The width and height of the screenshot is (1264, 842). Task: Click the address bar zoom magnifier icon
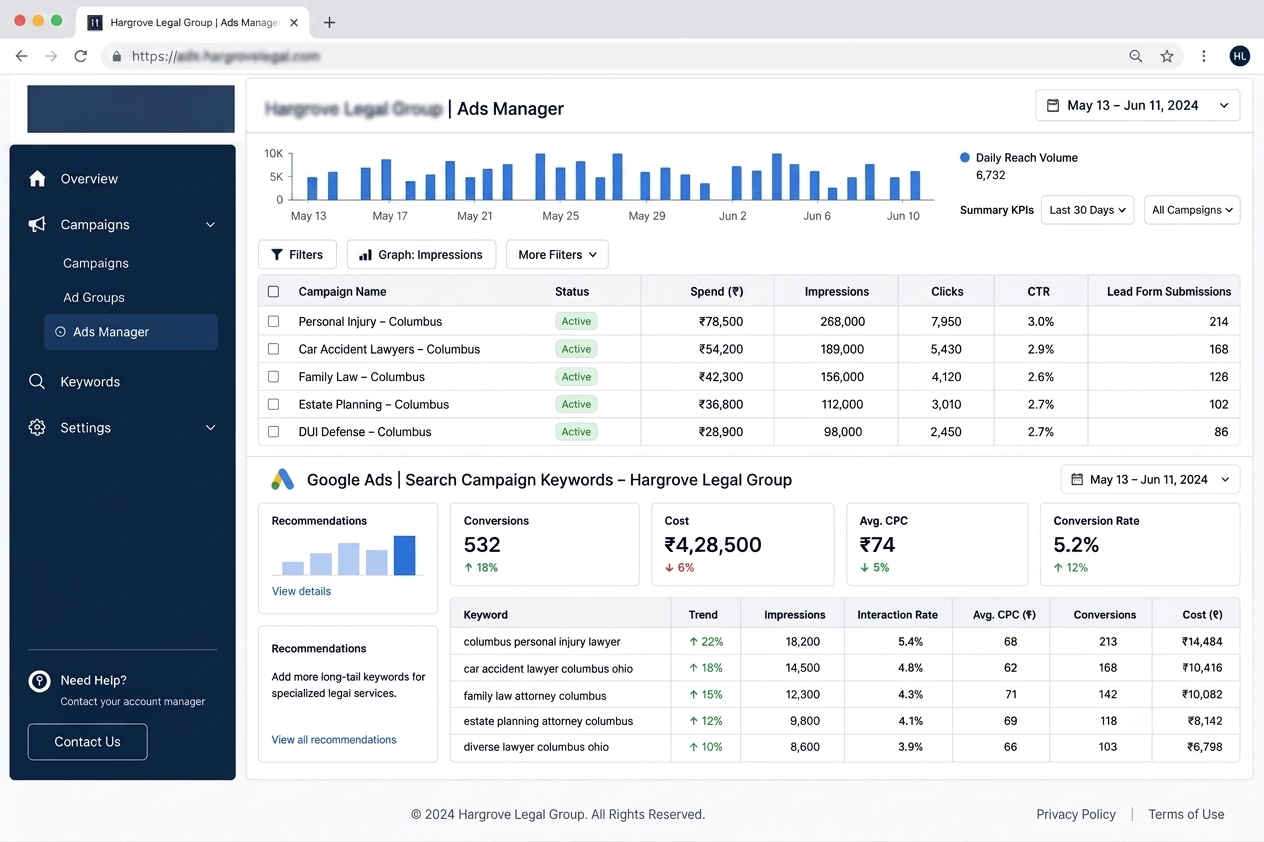[x=1136, y=57]
